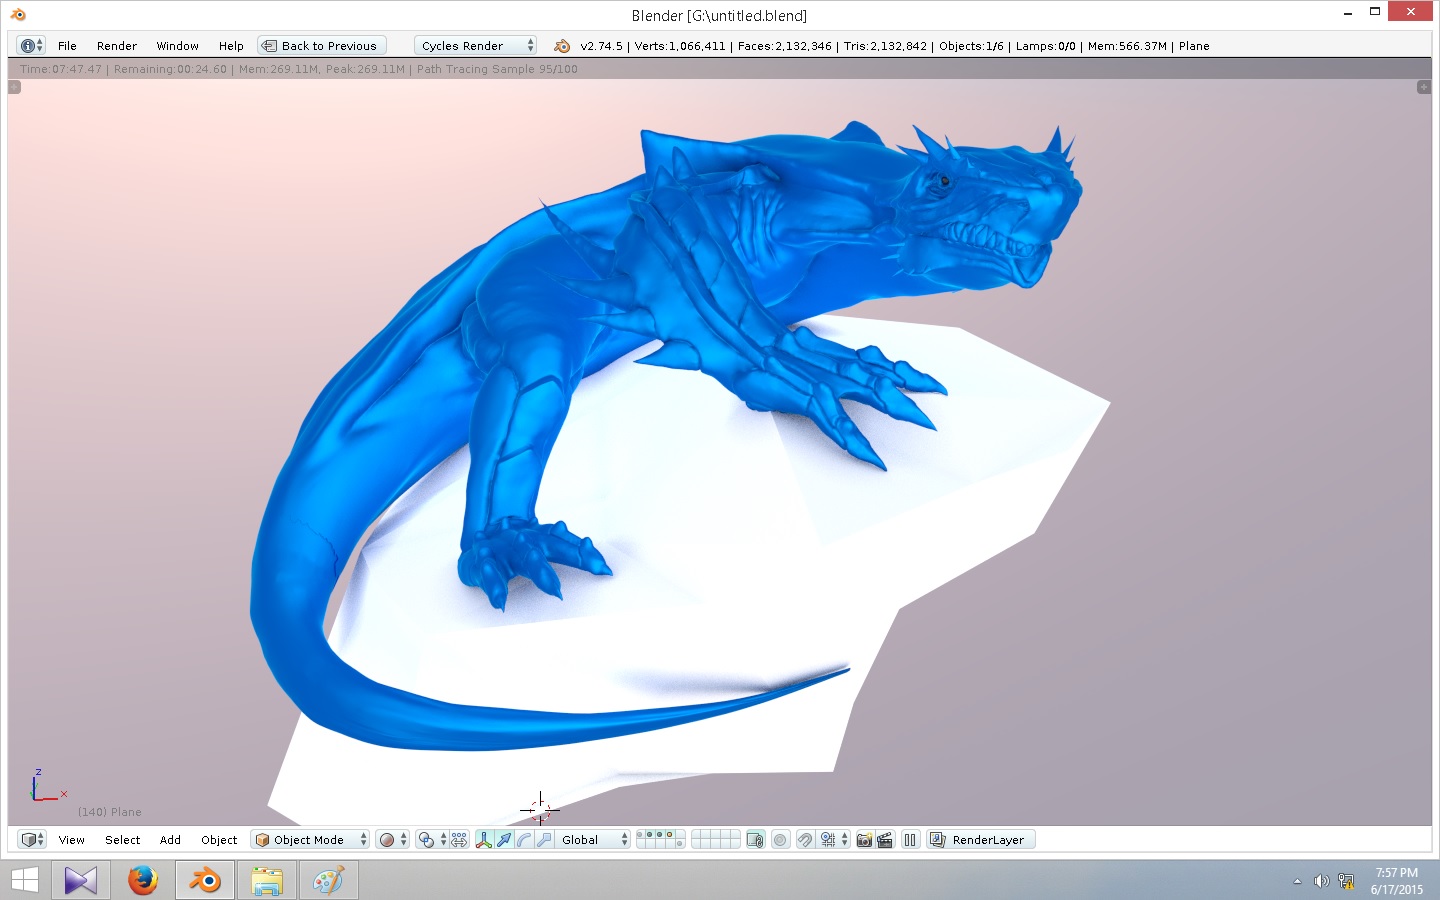
Task: Enable the translate manipulator arrow
Action: tap(504, 840)
